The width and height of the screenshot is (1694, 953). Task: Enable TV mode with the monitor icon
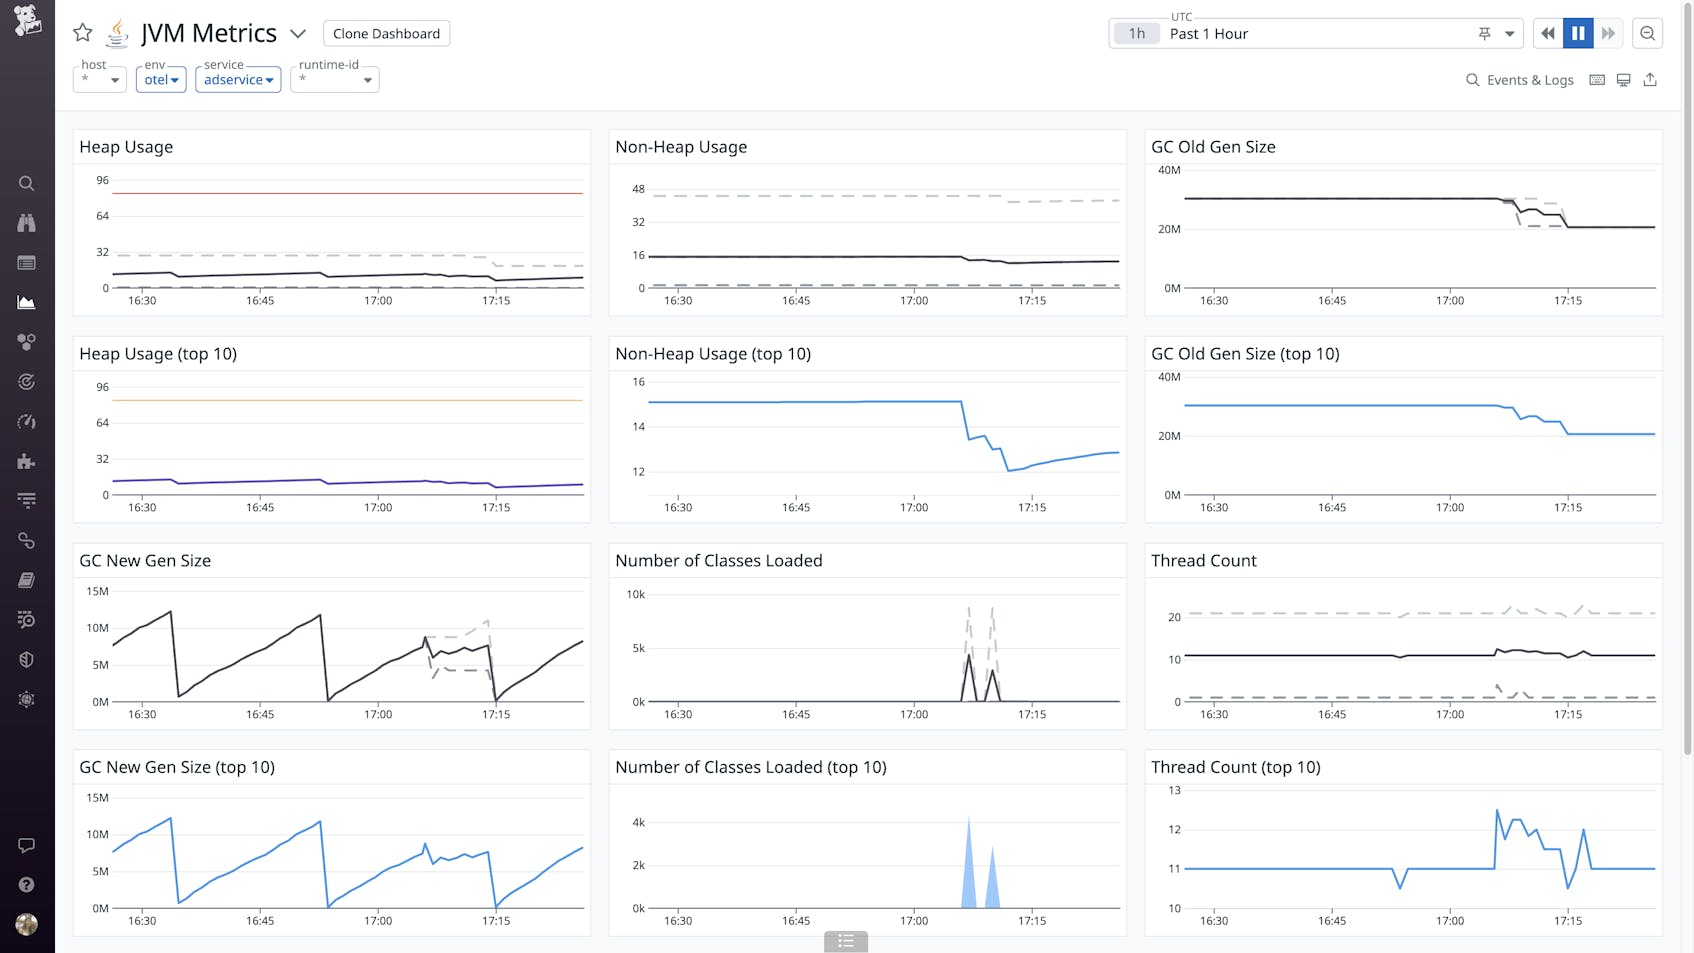[x=1623, y=79]
